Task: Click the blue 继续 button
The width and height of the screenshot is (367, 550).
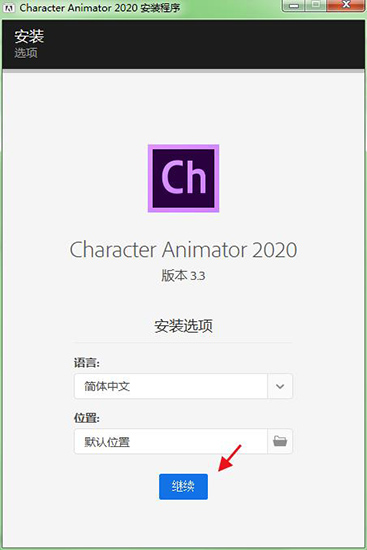Action: [184, 487]
